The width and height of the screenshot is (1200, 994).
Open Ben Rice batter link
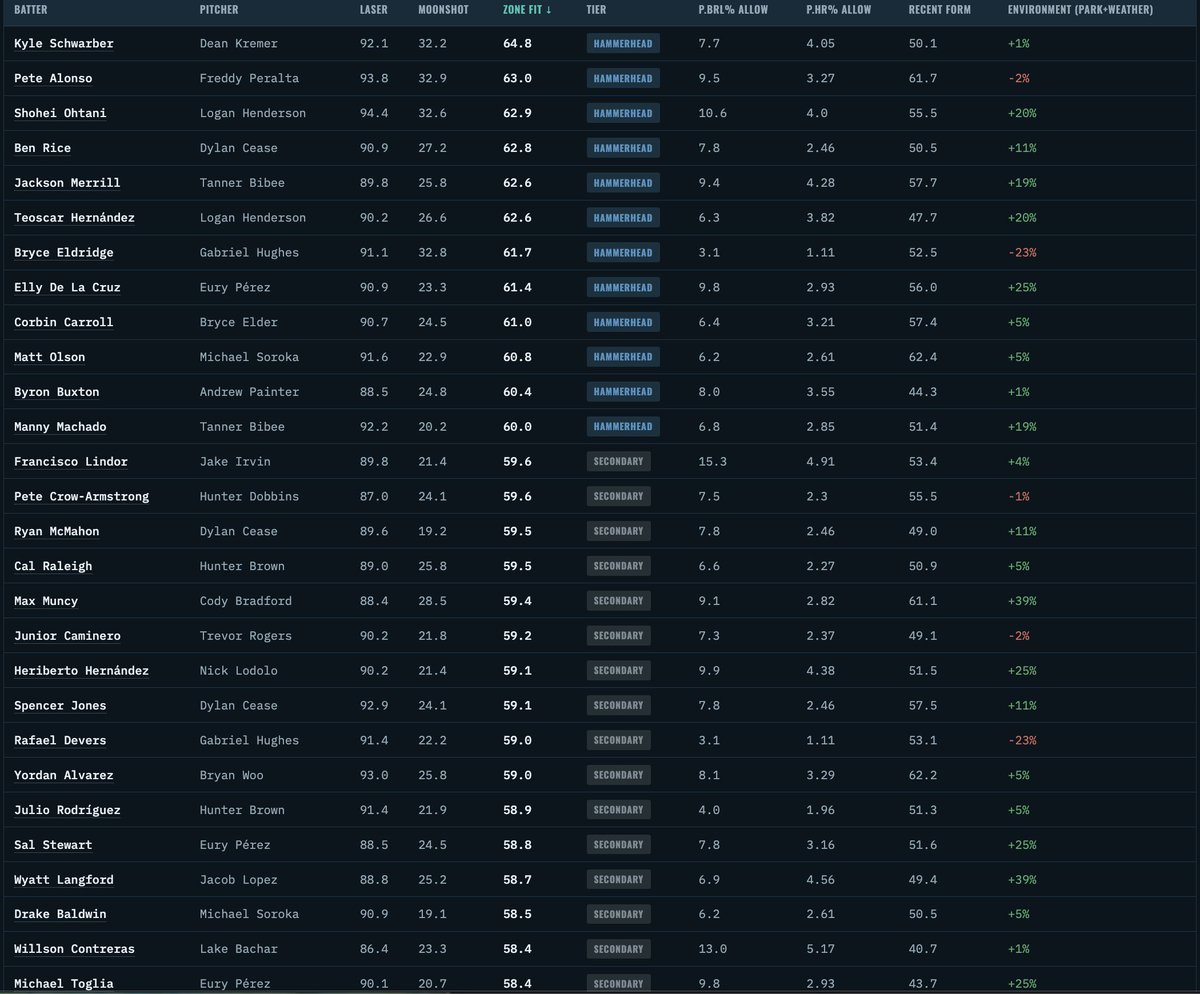pos(42,148)
